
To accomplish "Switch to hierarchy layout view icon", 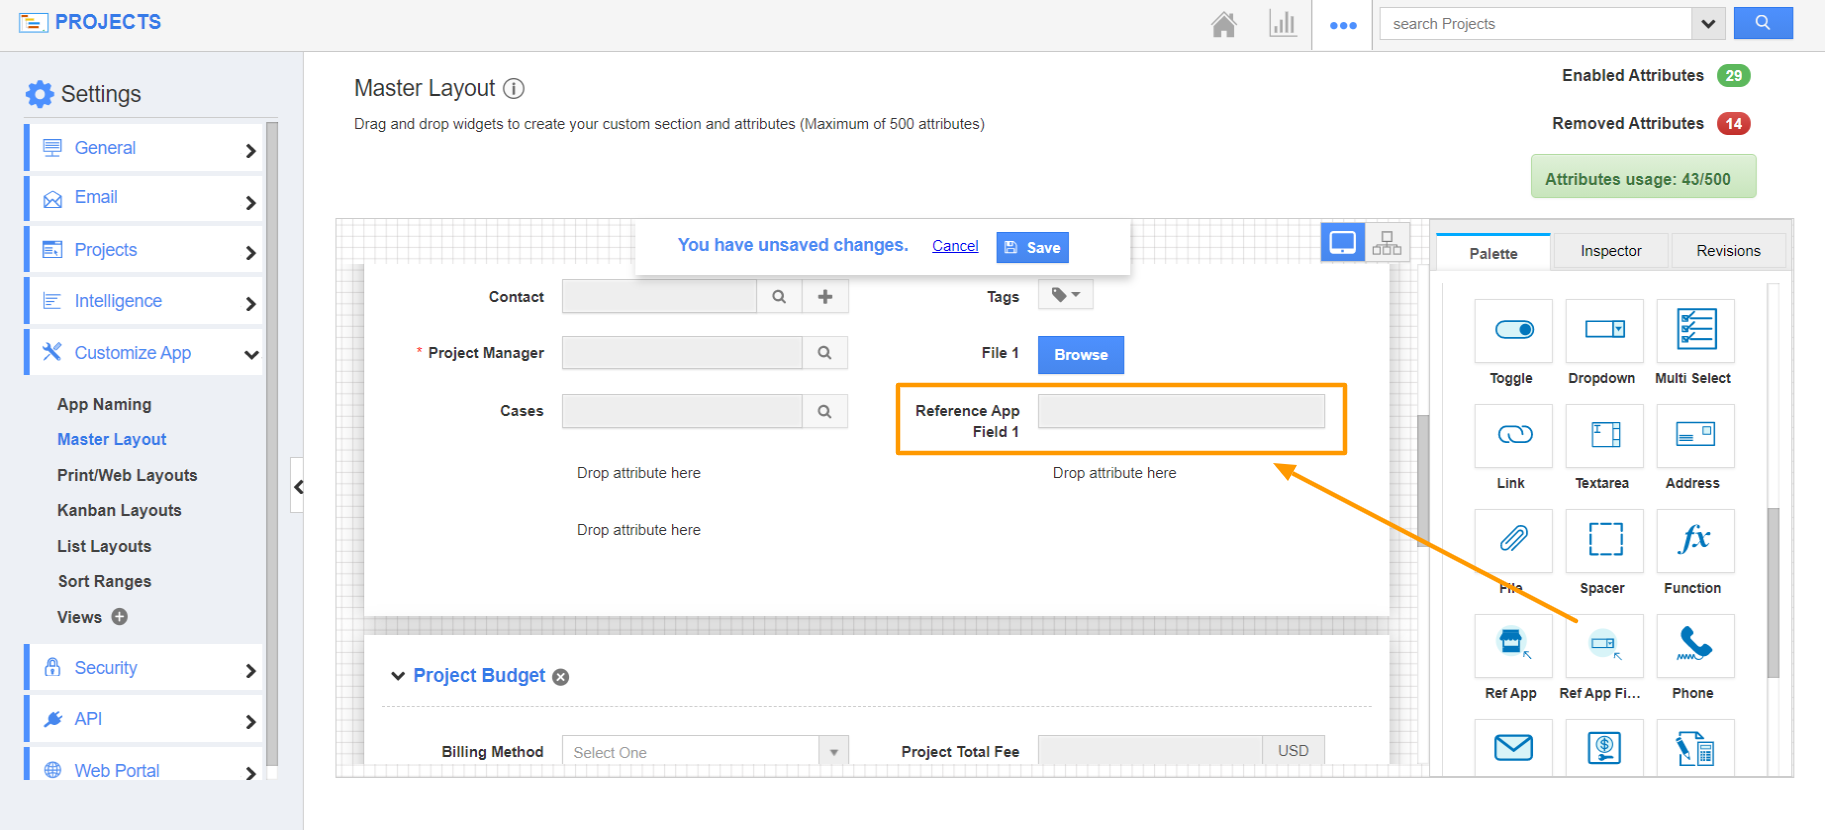I will (1387, 242).
